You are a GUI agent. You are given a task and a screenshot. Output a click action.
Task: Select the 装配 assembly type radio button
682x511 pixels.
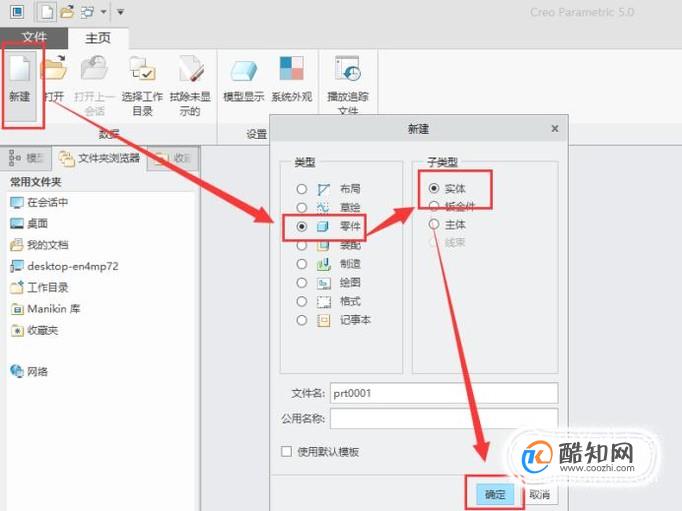(301, 245)
